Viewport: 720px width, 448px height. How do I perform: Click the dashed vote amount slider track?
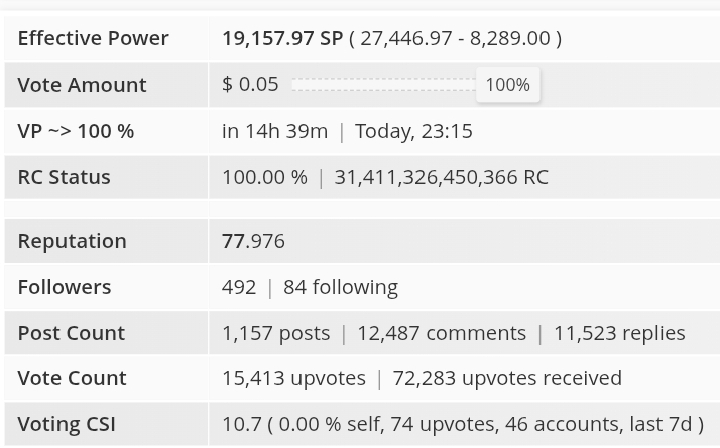384,84
